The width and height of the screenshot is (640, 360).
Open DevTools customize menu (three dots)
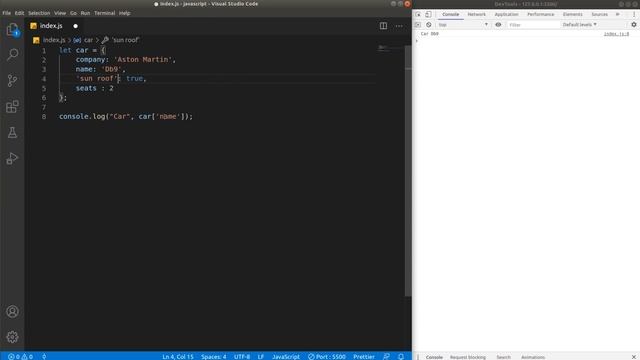[634, 14]
